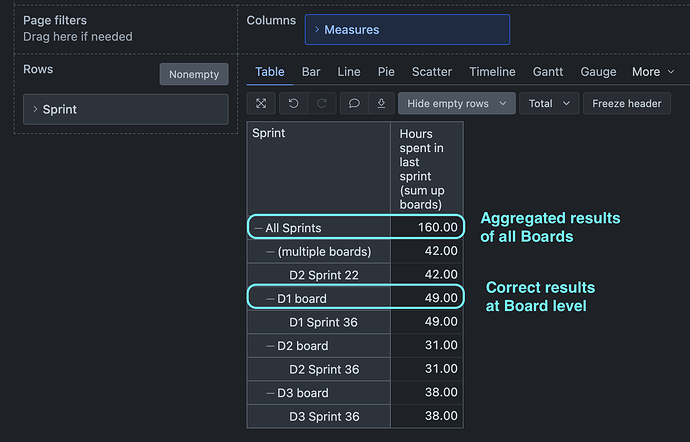Switch to the Table tab
Screen dimensions: 690x442
click(270, 72)
